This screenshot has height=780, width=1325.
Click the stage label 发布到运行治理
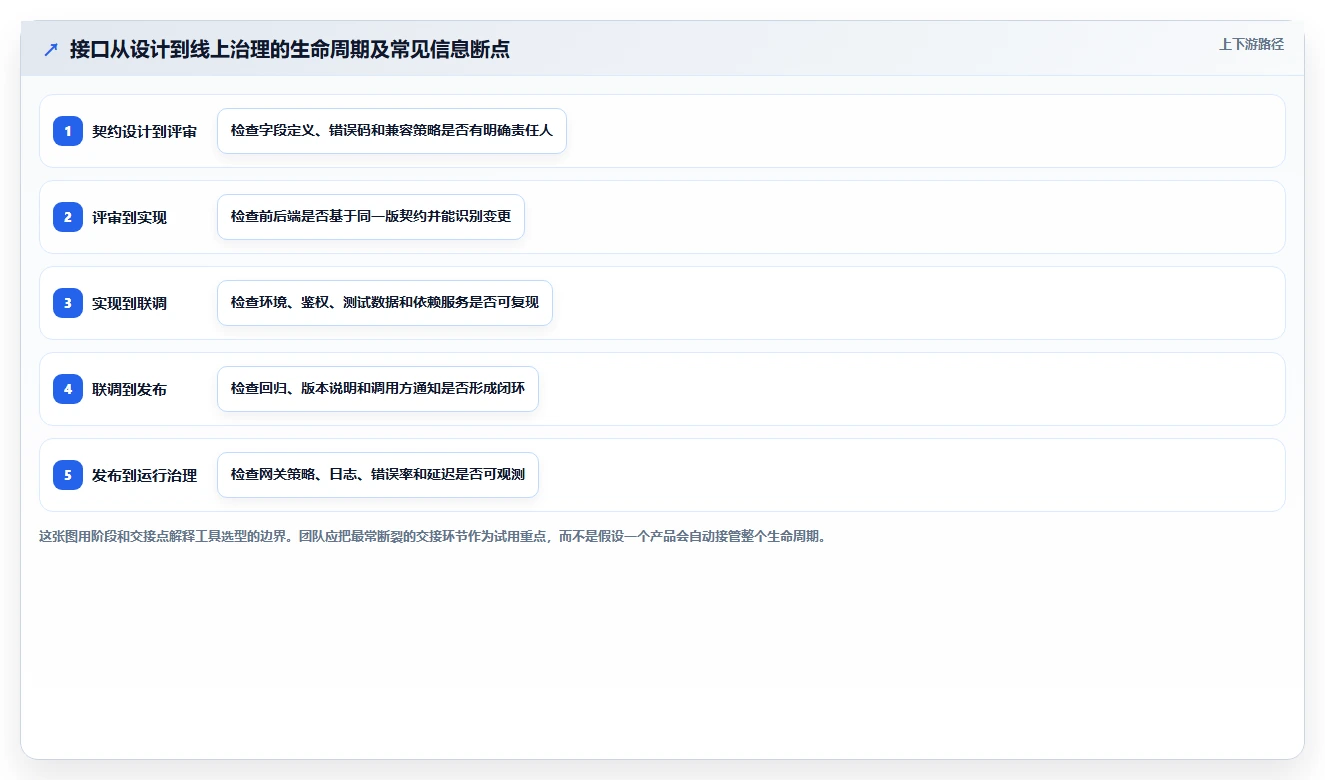[x=144, y=476]
